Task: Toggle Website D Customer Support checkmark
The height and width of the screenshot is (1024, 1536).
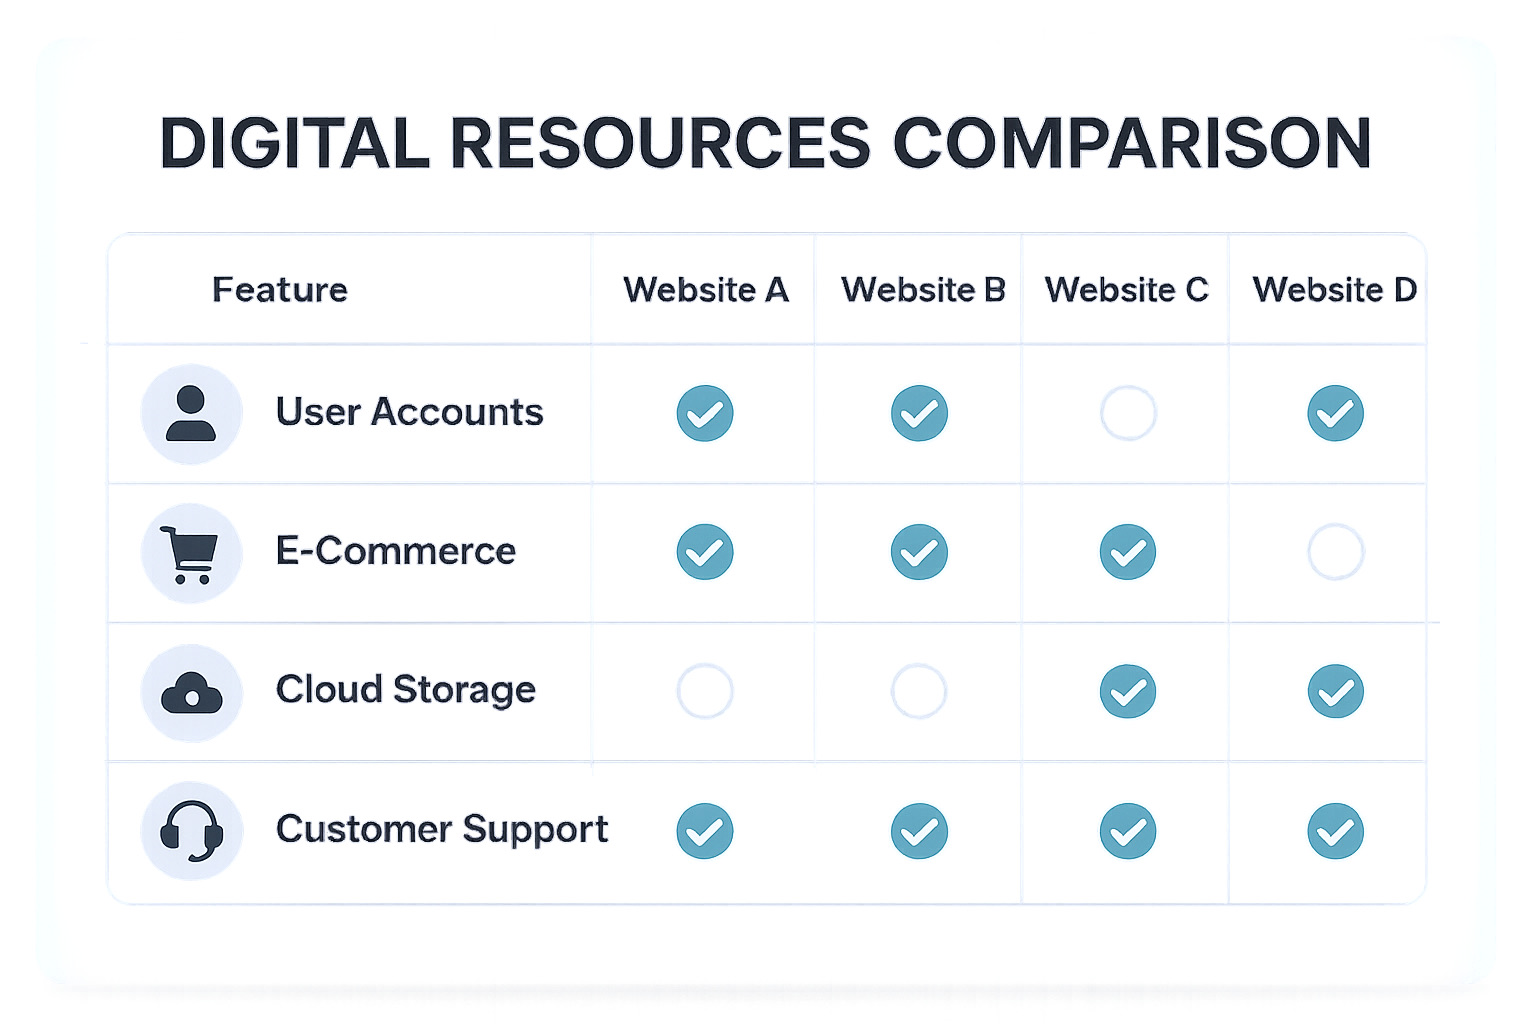Action: coord(1335,831)
